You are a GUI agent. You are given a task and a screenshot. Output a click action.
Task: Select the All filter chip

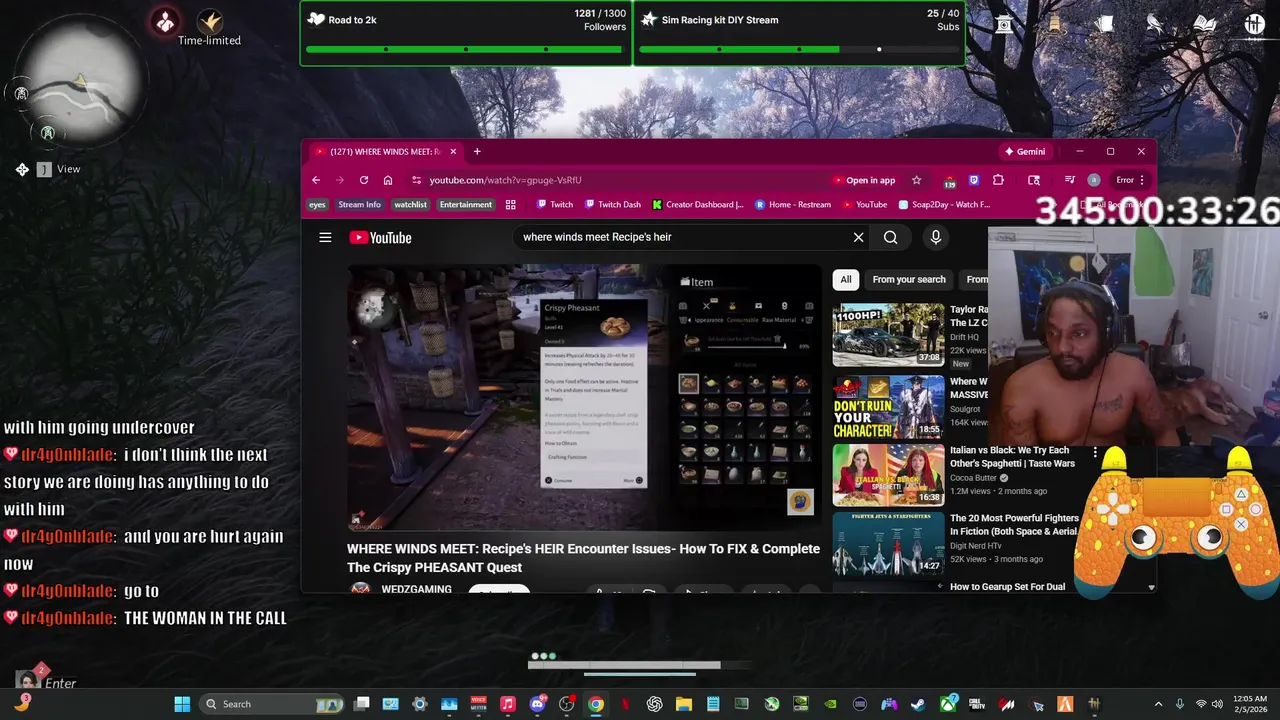pos(846,280)
